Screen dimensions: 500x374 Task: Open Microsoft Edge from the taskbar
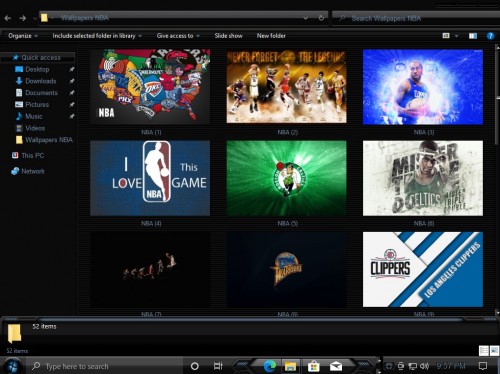[x=269, y=366]
